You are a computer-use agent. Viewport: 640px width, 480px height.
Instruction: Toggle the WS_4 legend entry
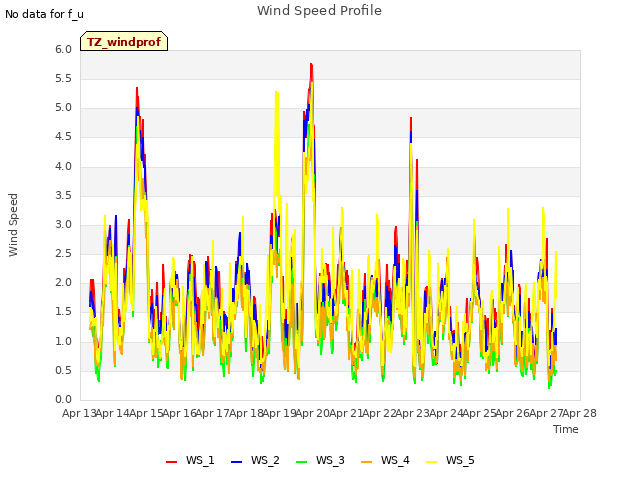pos(385,460)
